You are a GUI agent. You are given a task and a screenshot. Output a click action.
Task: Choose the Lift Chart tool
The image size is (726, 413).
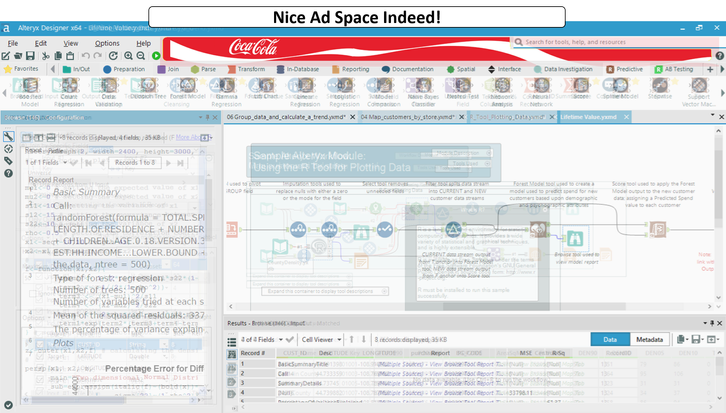[266, 89]
